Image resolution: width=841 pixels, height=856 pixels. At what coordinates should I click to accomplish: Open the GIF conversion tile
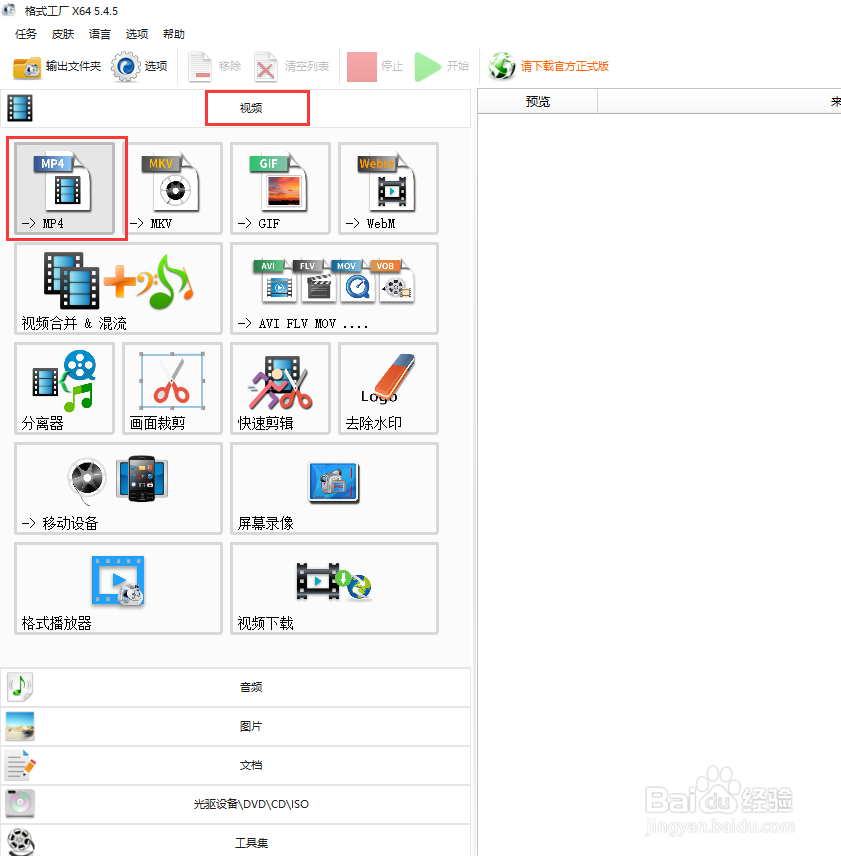(x=281, y=188)
